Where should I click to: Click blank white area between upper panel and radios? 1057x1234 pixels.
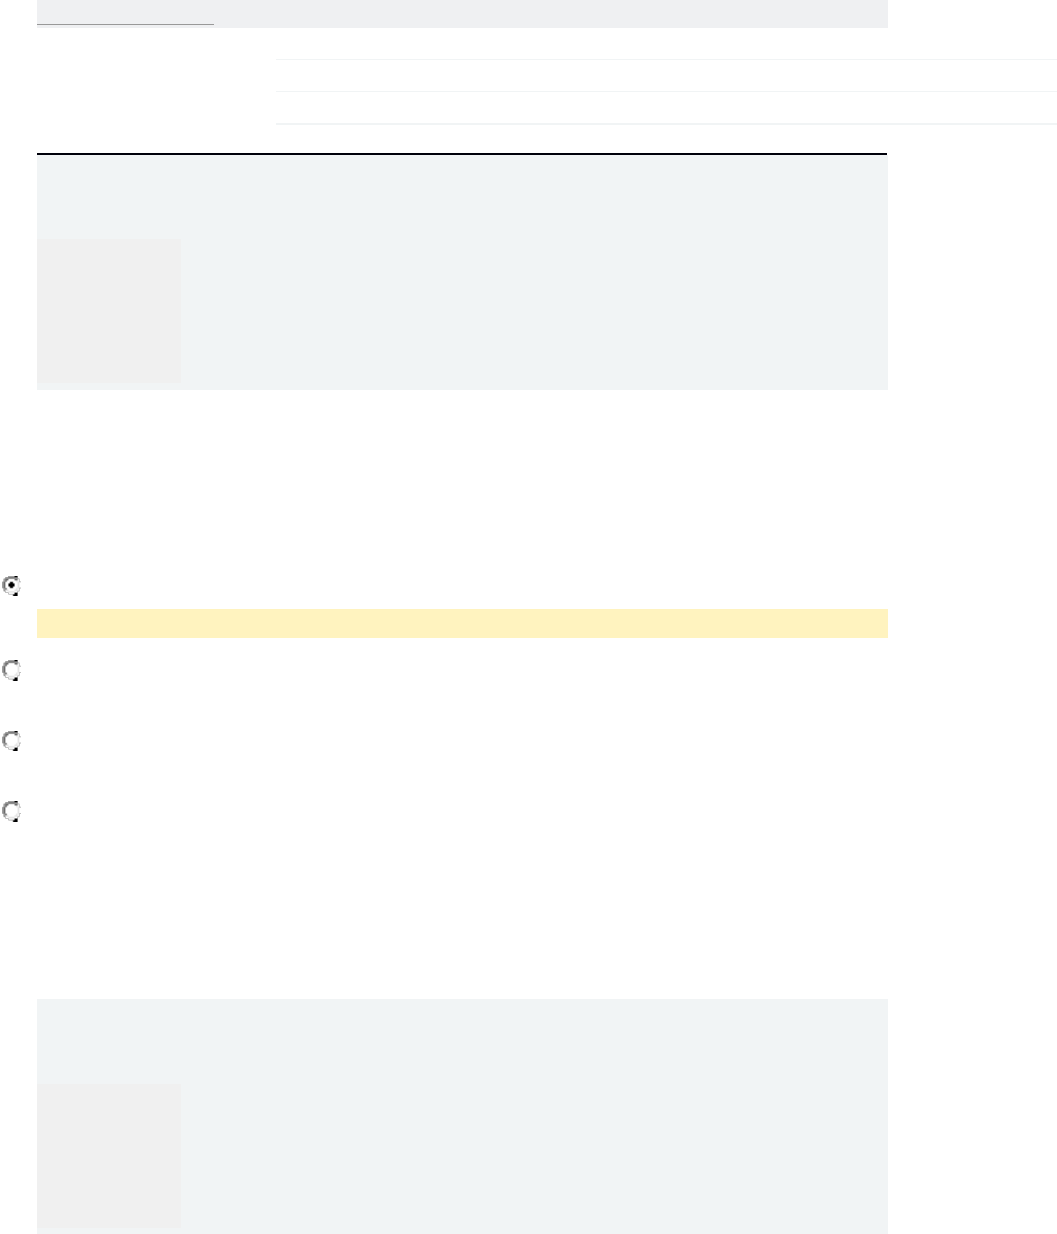point(462,480)
